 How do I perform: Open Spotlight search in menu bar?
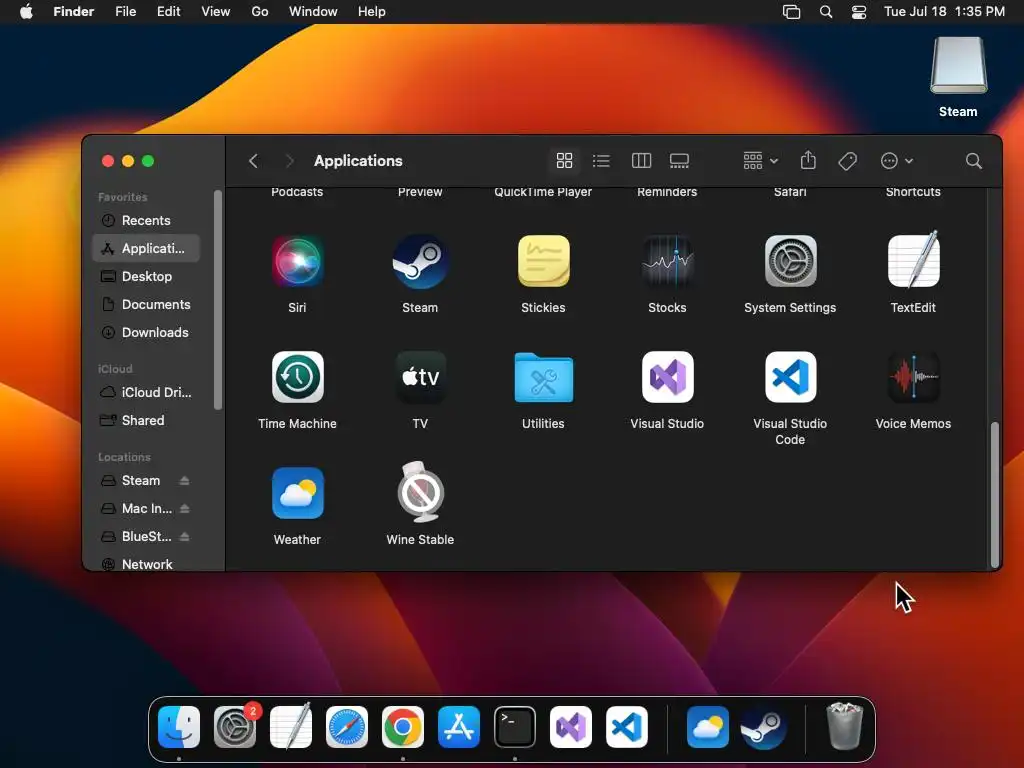point(826,12)
